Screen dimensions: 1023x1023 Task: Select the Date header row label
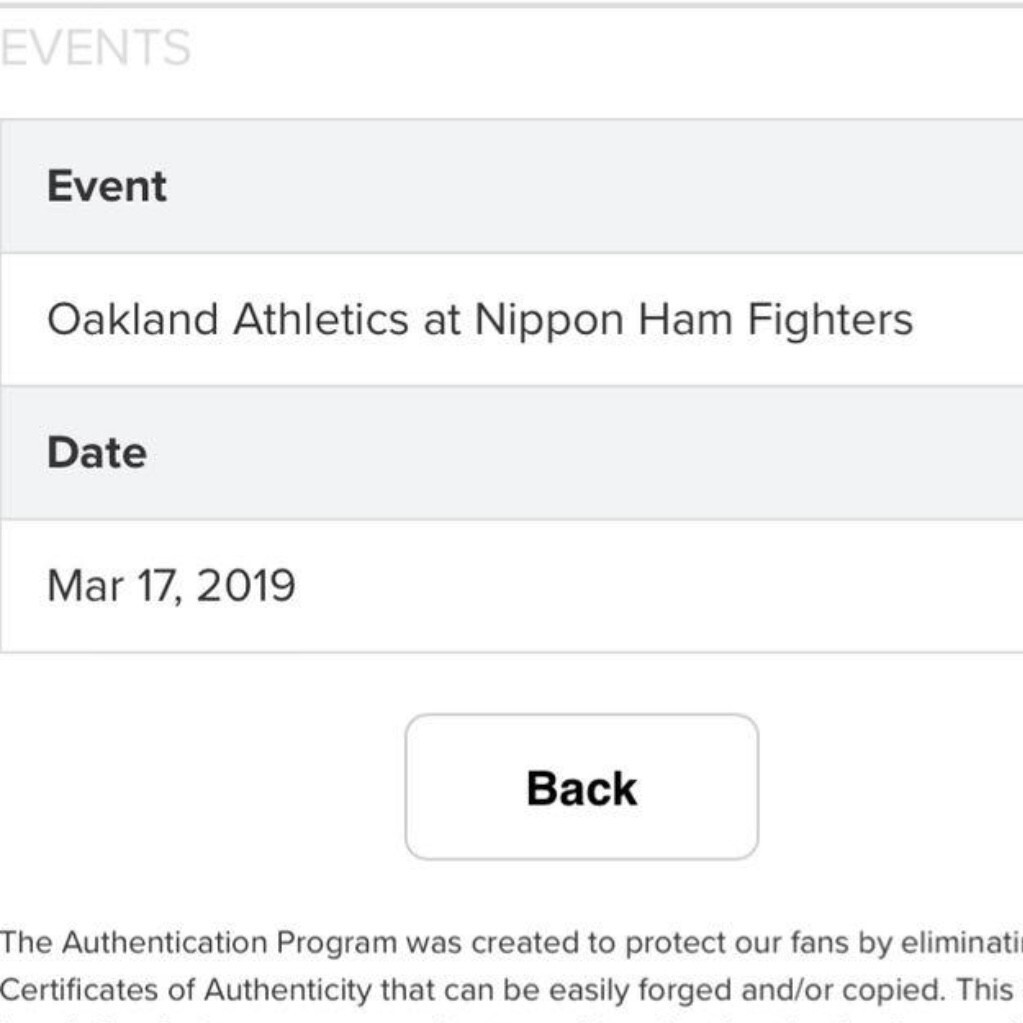pos(97,453)
